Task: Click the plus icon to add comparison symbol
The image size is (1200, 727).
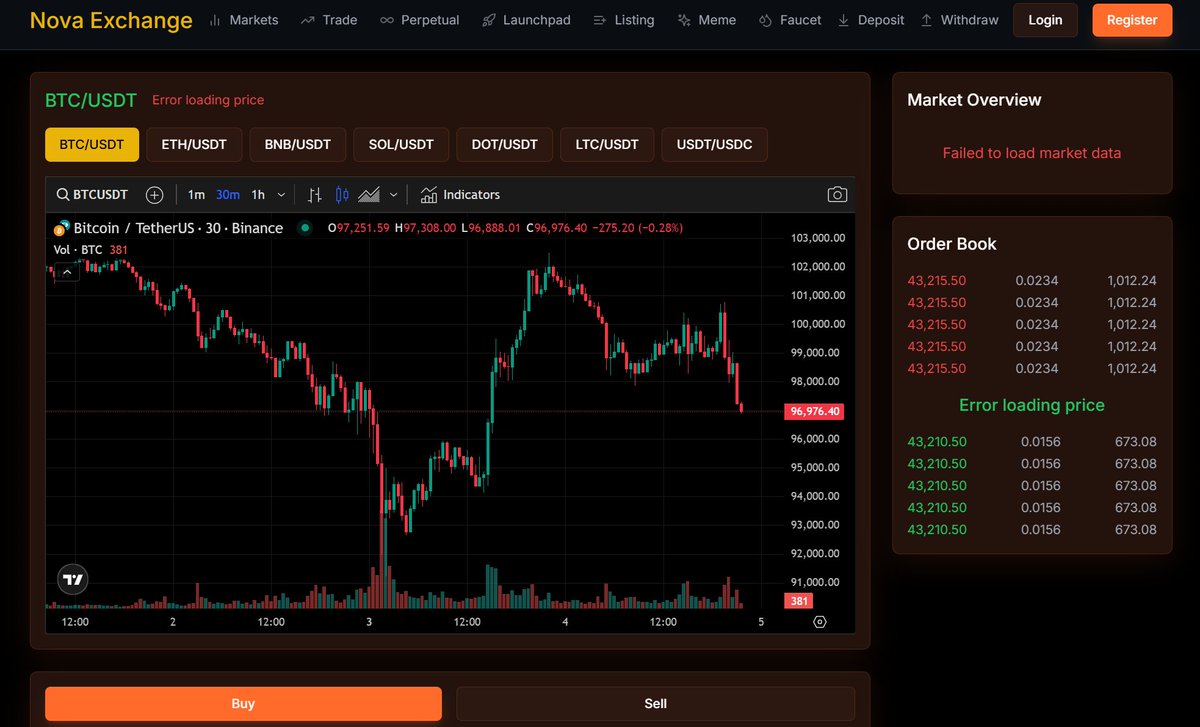Action: [x=154, y=194]
